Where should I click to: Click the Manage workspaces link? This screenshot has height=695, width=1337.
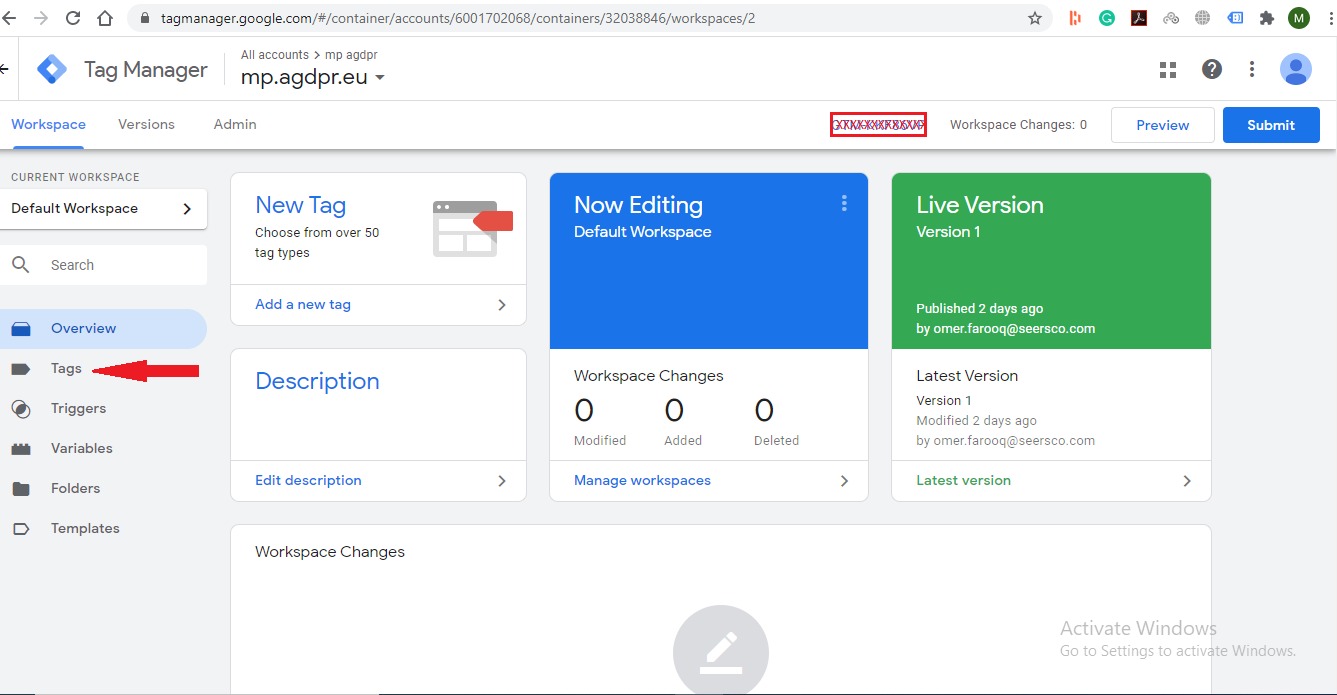click(x=642, y=481)
